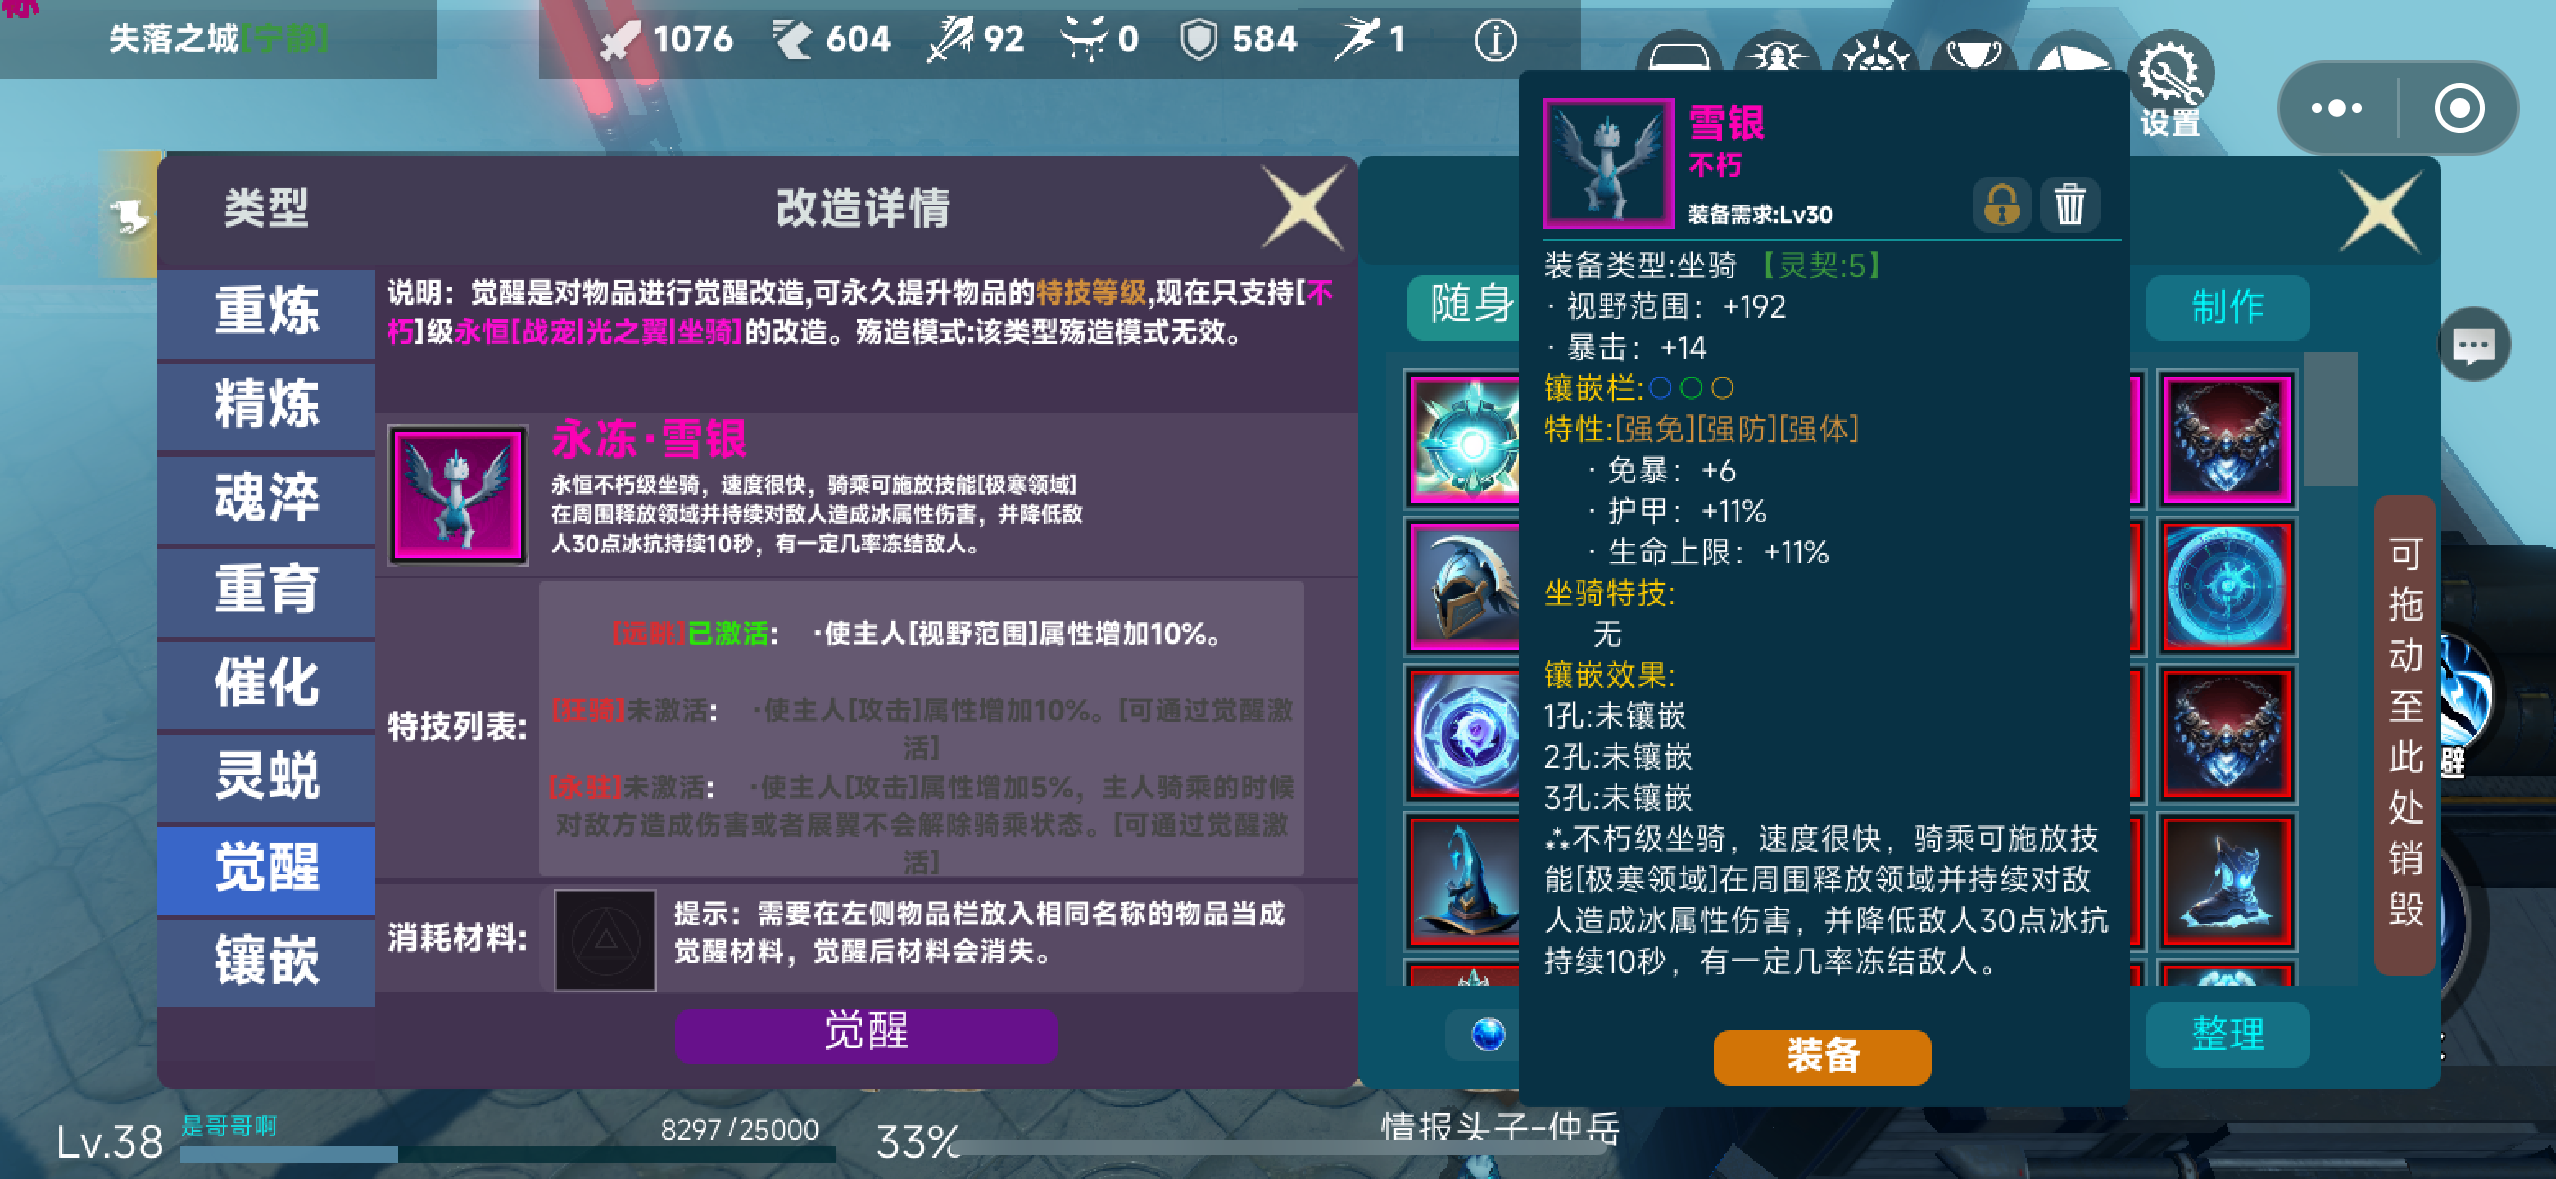Image resolution: width=2556 pixels, height=1179 pixels.
Task: Select the 镶嵌 category tab
Action: (x=266, y=961)
